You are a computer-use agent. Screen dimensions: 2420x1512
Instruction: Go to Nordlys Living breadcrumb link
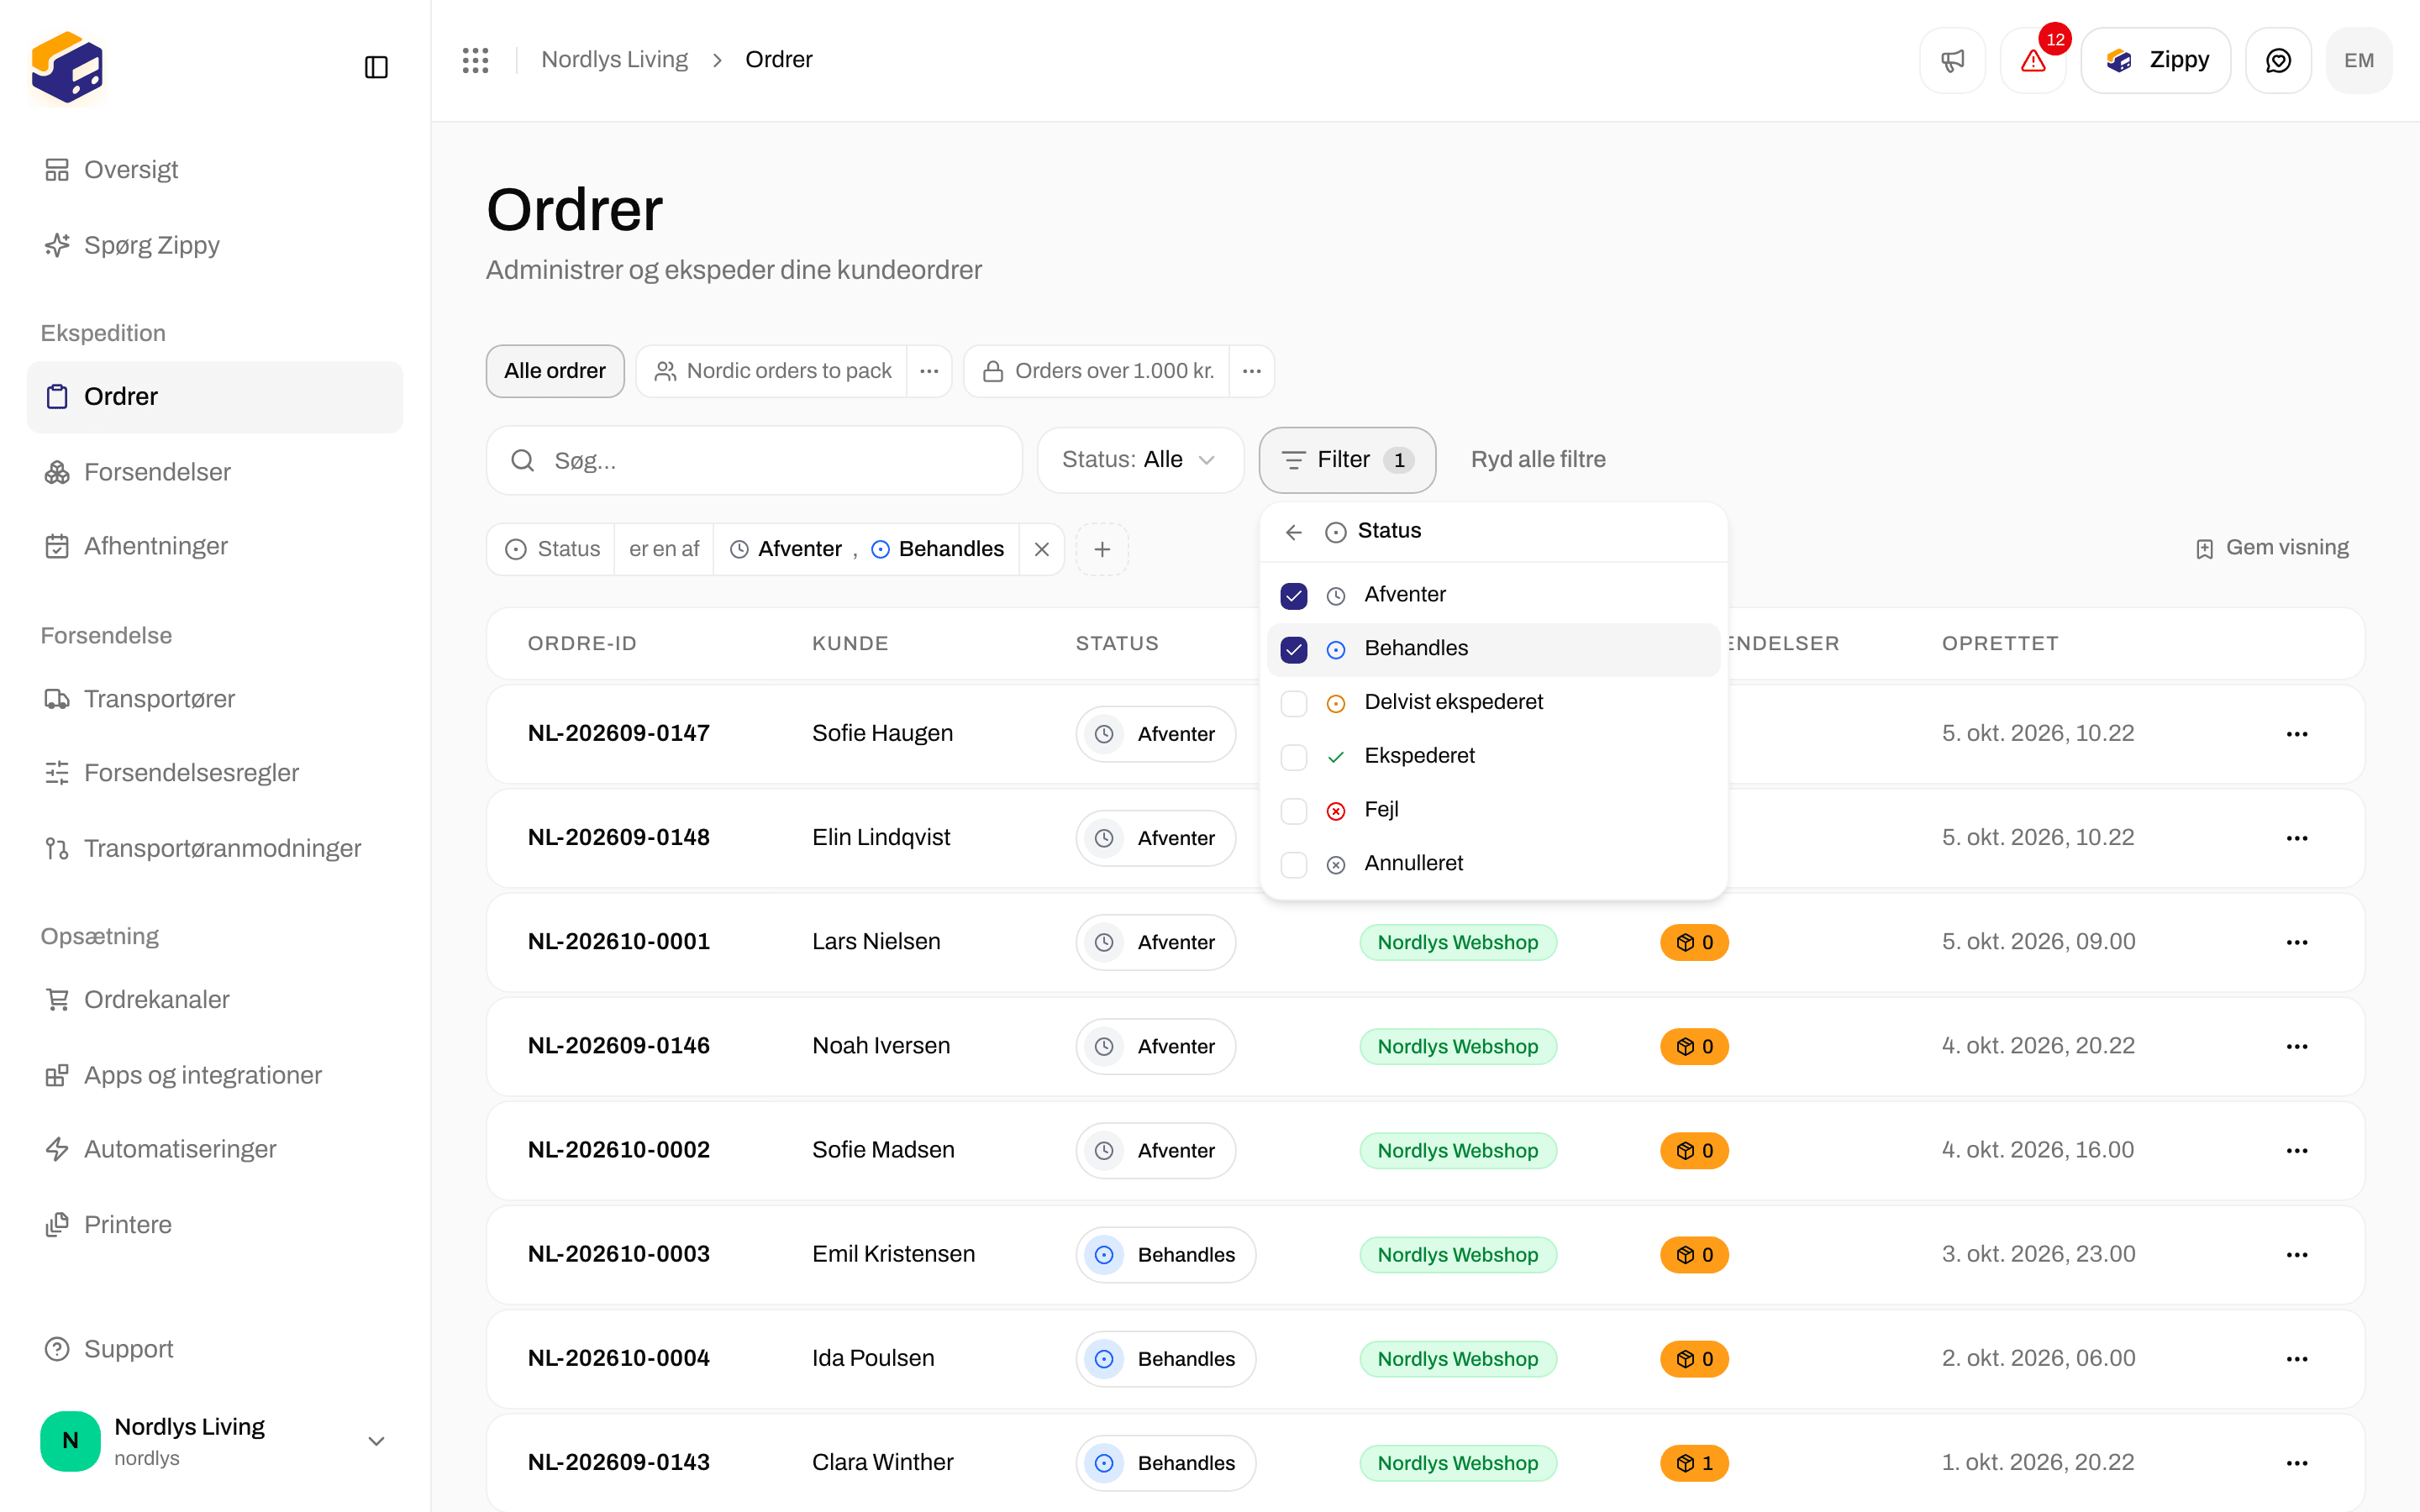click(x=614, y=60)
